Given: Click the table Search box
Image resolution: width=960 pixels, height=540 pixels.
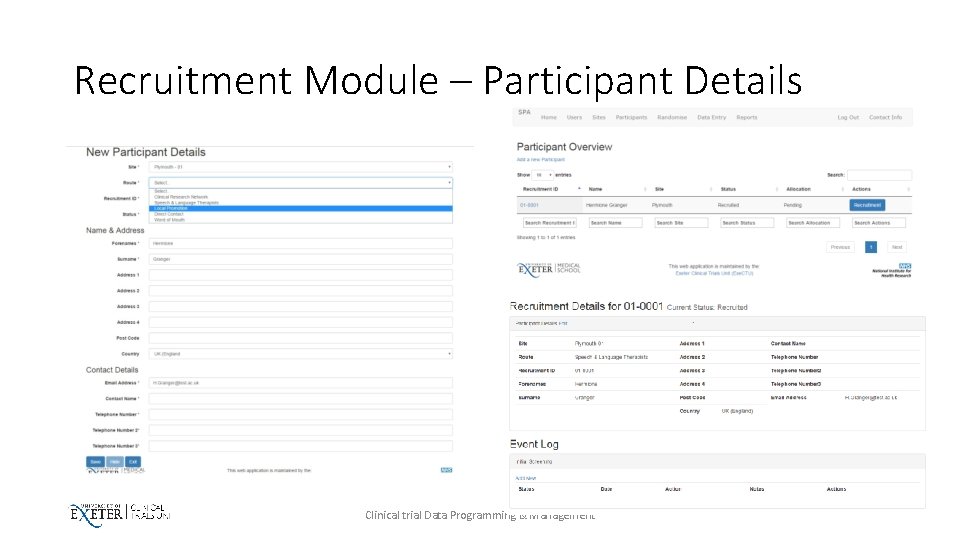Looking at the screenshot, I should [879, 175].
